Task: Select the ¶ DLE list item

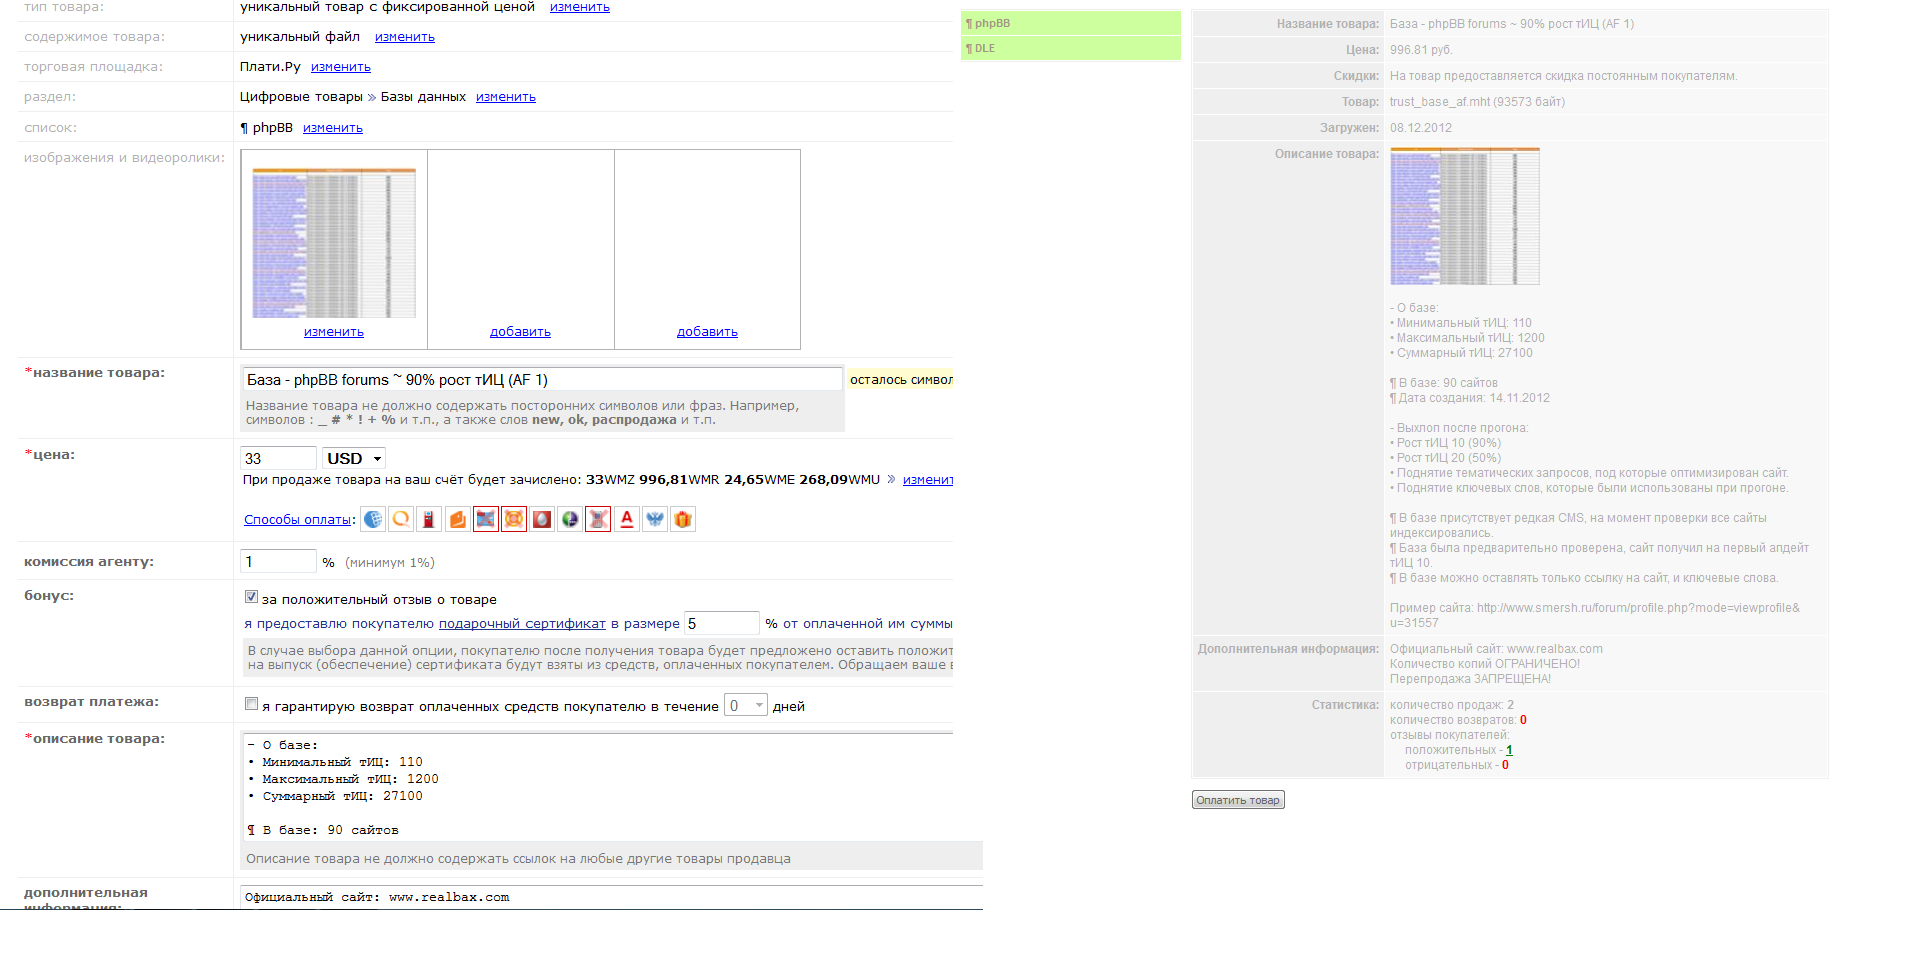Action: (x=1071, y=48)
